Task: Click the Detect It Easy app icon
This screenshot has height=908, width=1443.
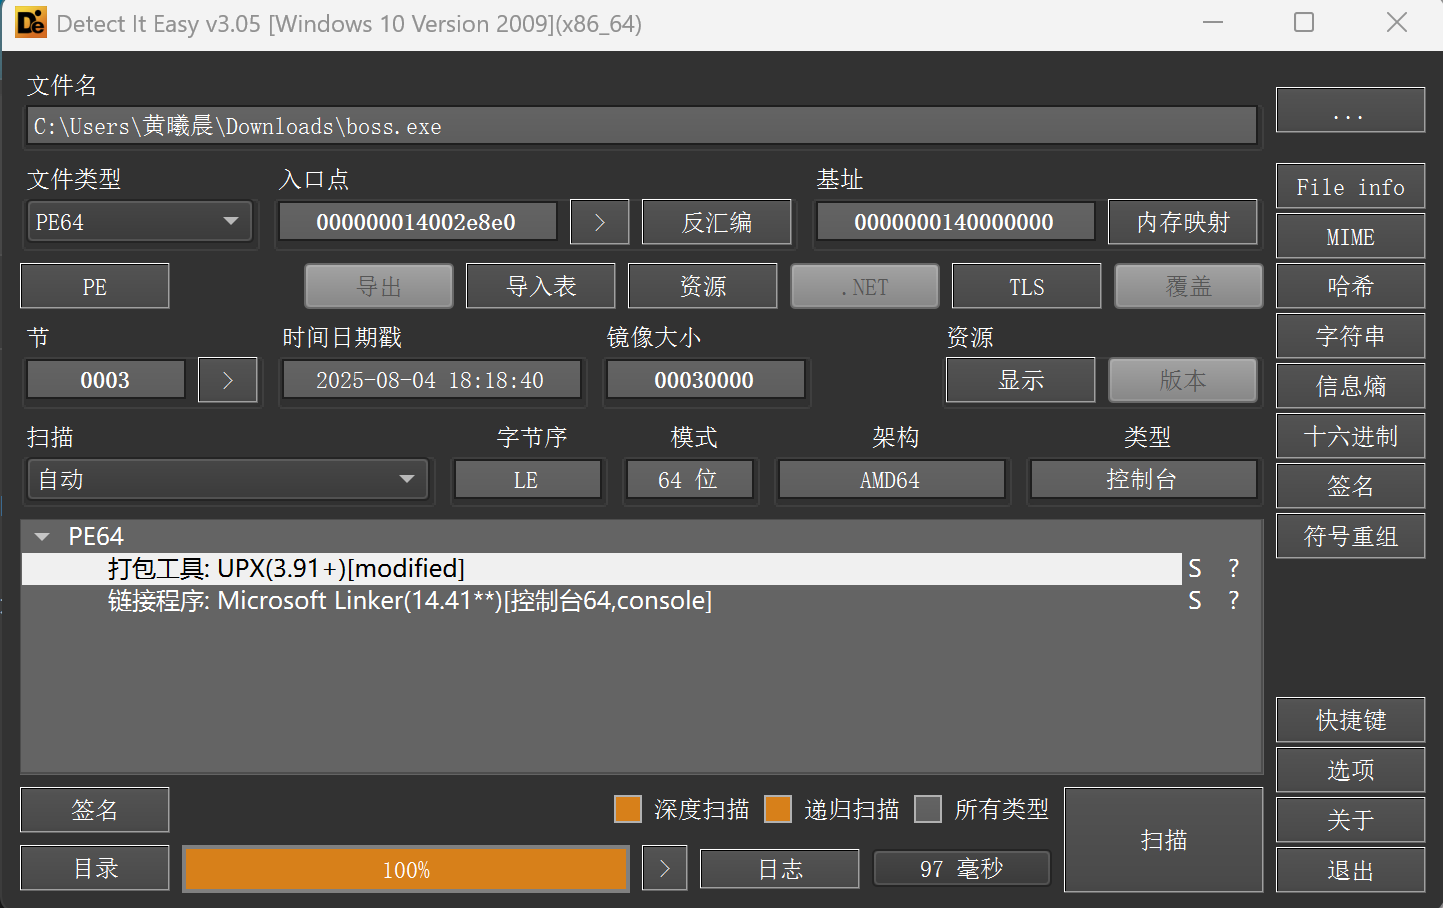Action: click(x=31, y=22)
